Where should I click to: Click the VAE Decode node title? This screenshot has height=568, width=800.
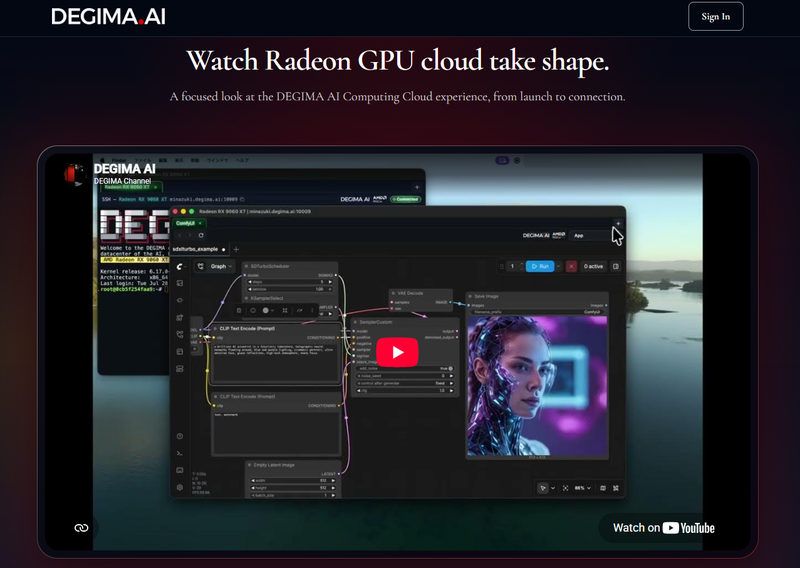click(410, 293)
